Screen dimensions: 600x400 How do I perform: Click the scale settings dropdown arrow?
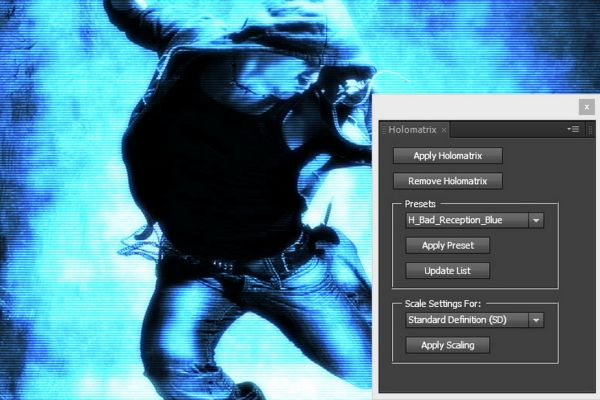point(536,320)
